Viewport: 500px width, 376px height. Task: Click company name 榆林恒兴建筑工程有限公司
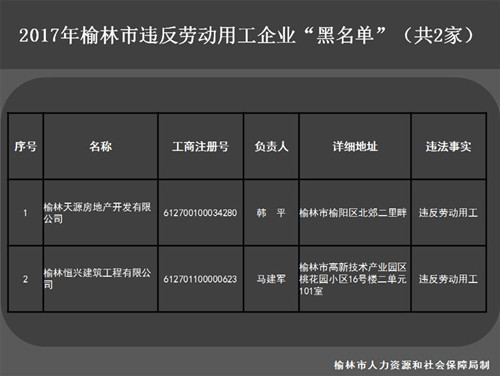click(x=97, y=279)
